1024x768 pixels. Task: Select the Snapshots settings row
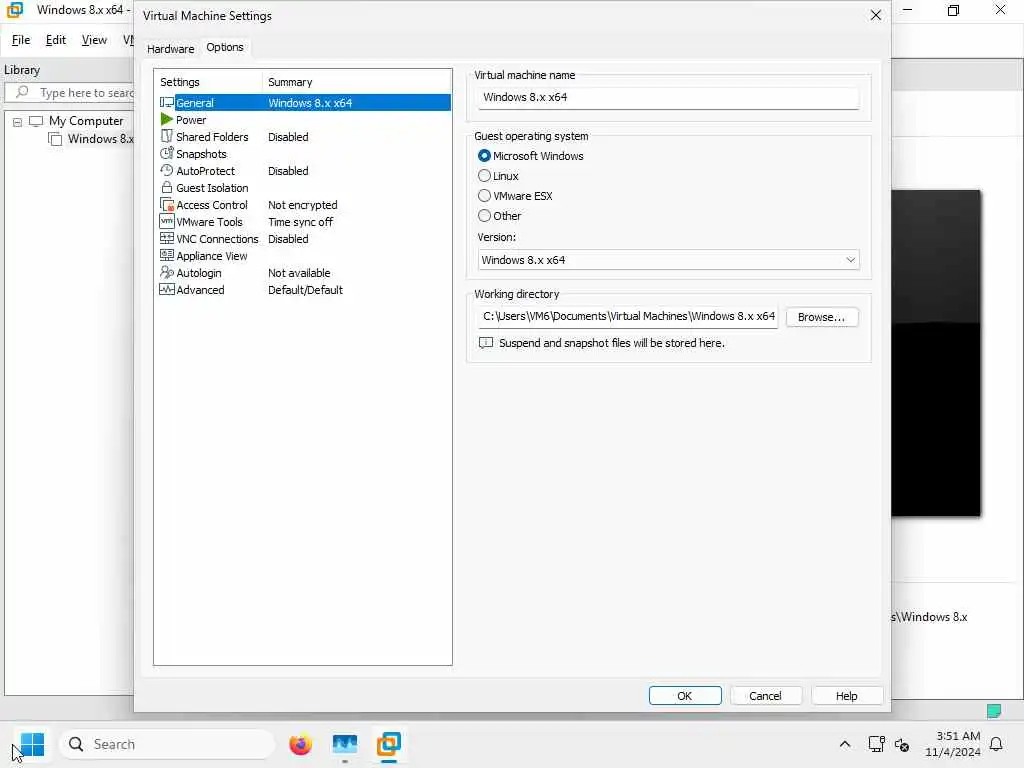coord(302,154)
